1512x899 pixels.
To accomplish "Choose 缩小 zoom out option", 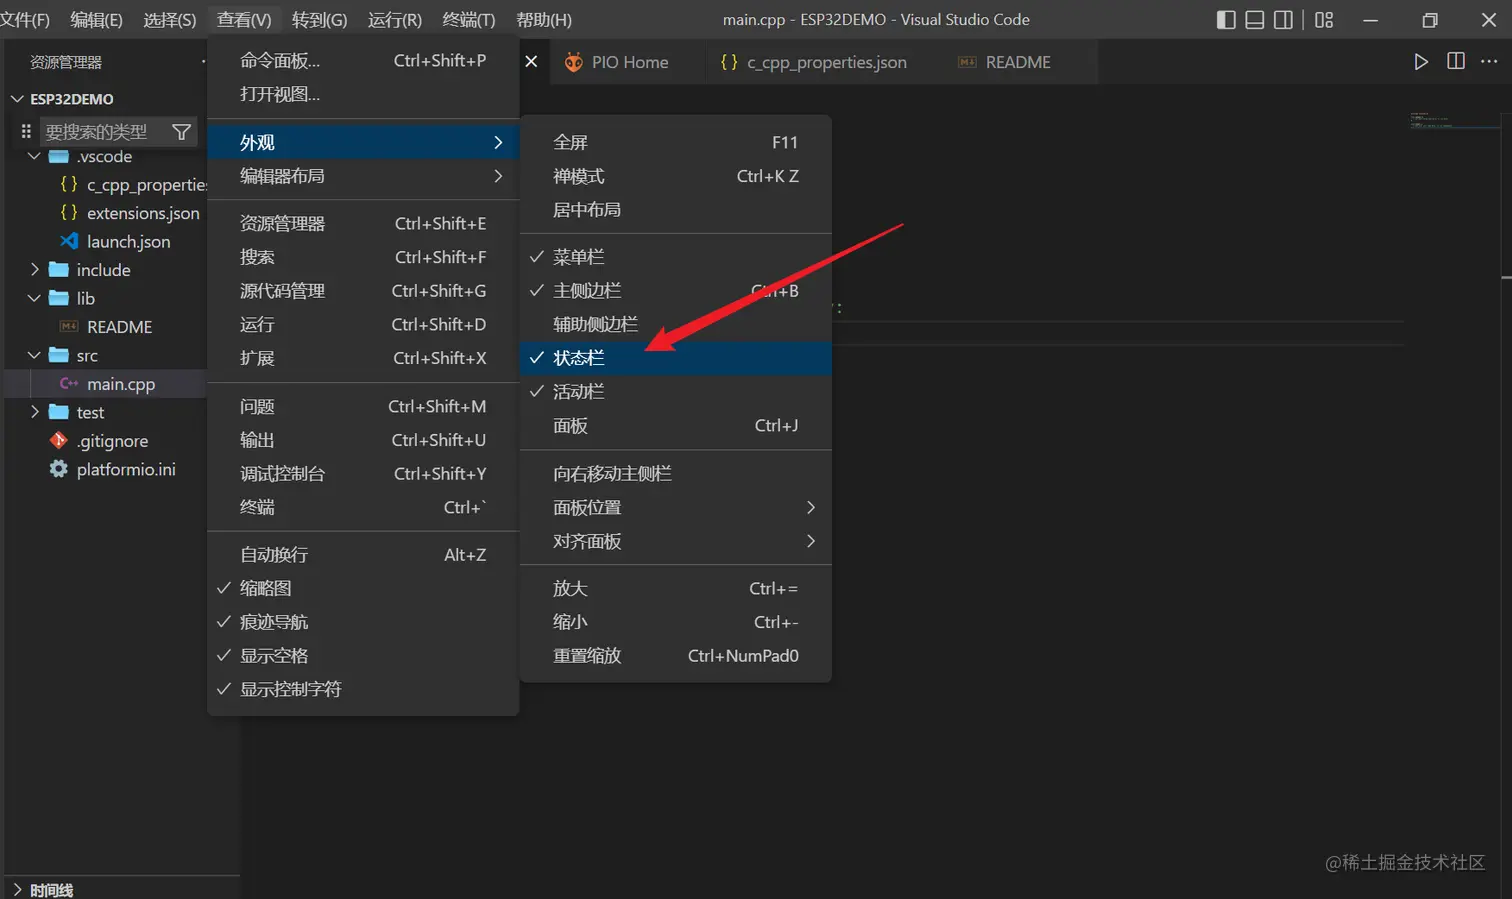I will pos(676,622).
